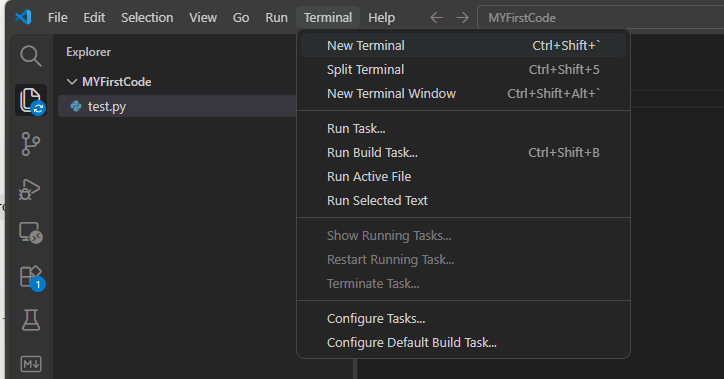This screenshot has width=724, height=379.
Task: Select Configure Default Build Task...
Action: pos(464,343)
